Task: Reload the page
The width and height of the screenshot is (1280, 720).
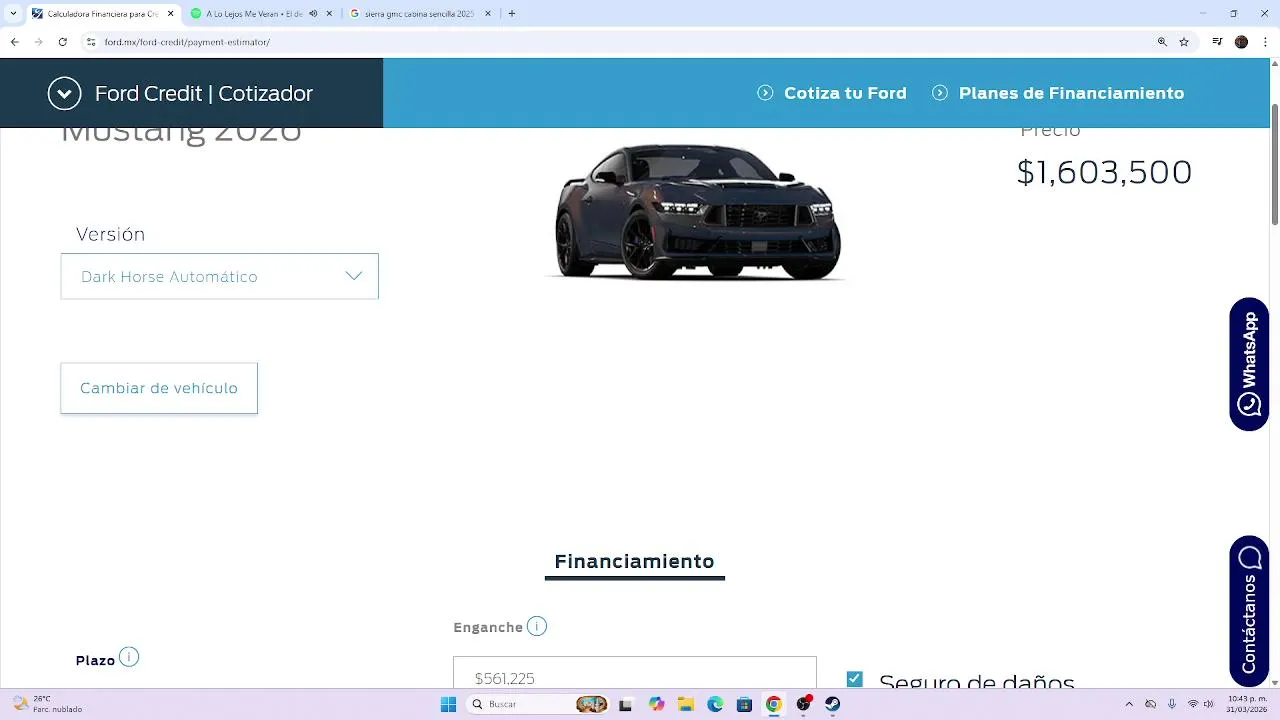Action: [x=63, y=42]
